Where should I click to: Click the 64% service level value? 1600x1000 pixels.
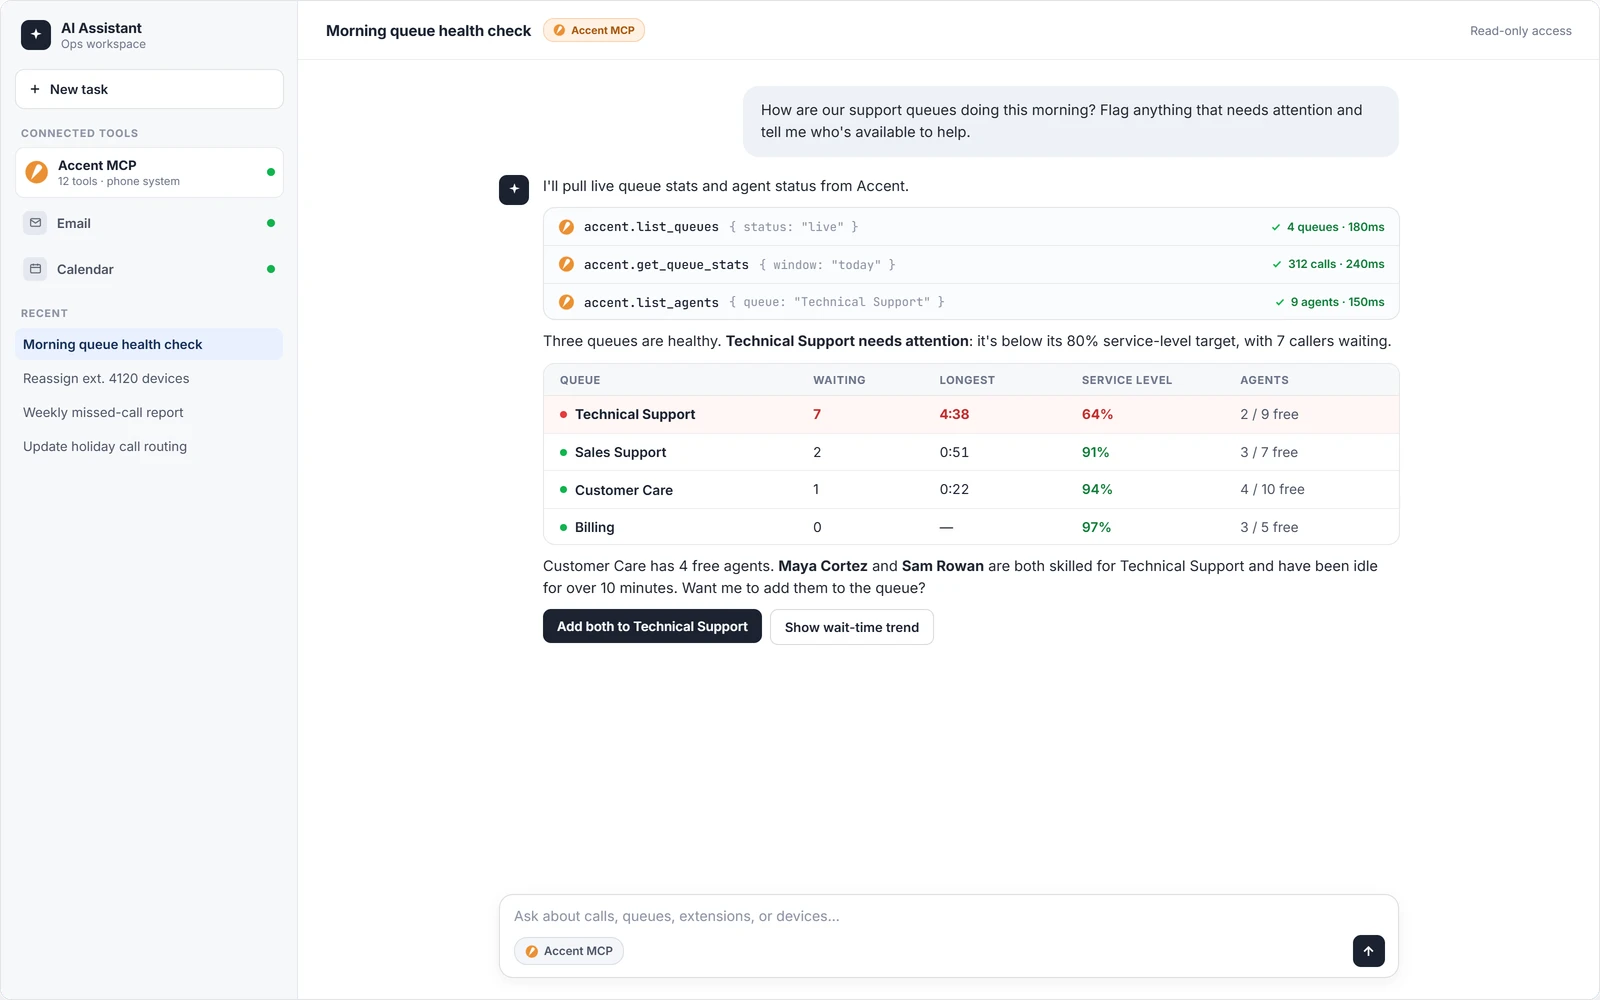tap(1097, 414)
